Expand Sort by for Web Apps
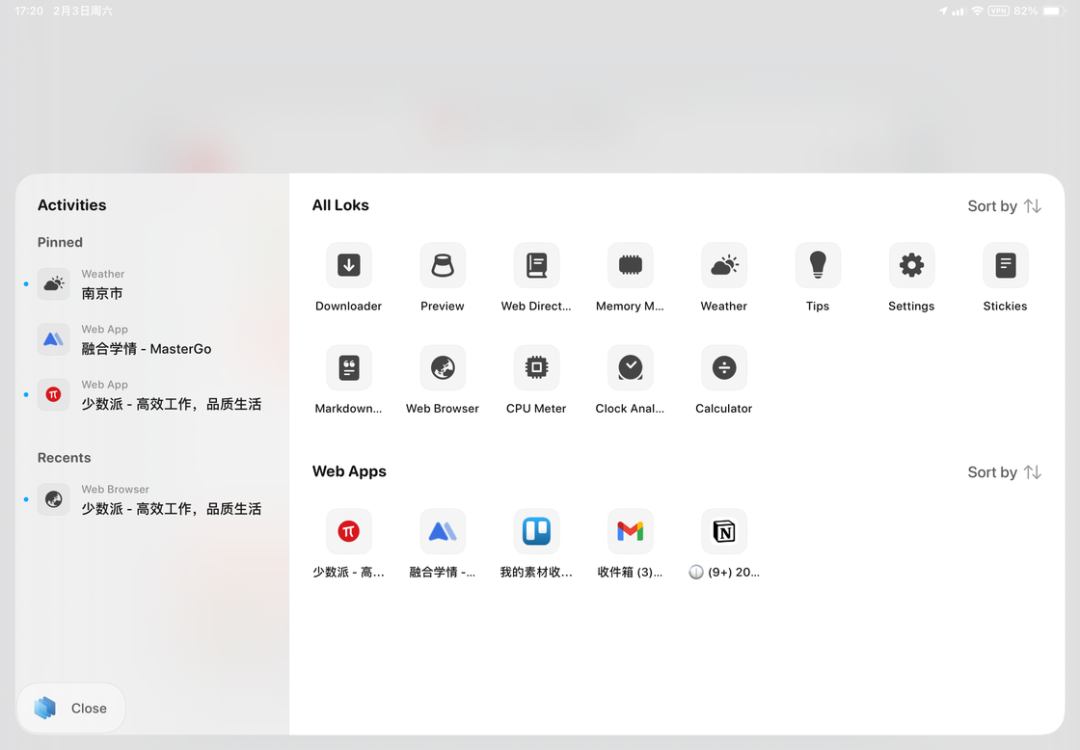This screenshot has width=1080, height=750. point(1004,472)
